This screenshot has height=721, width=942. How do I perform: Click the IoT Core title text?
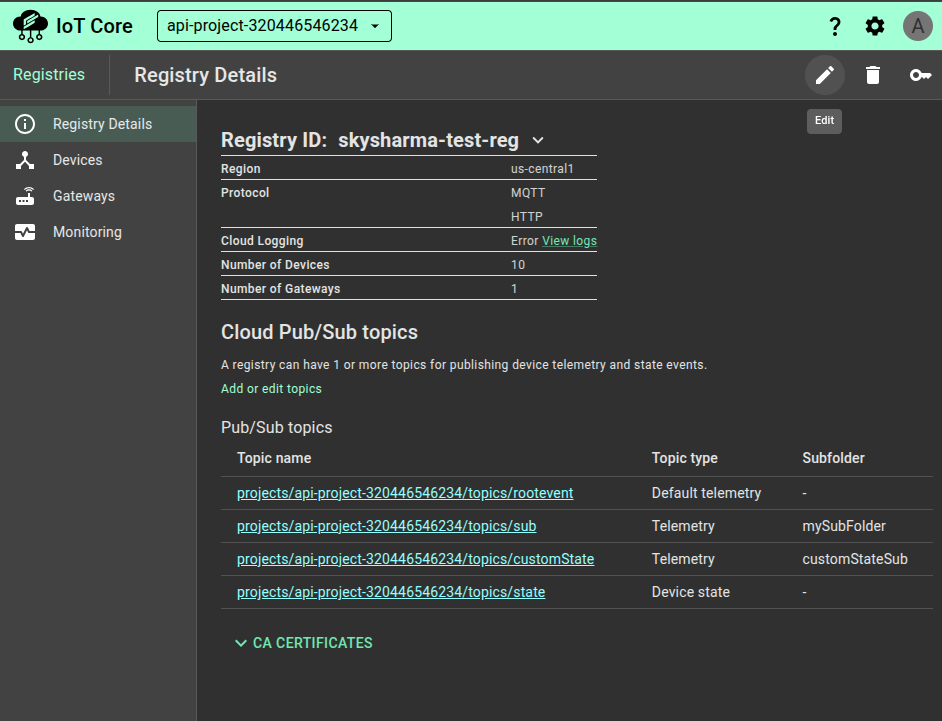click(94, 26)
